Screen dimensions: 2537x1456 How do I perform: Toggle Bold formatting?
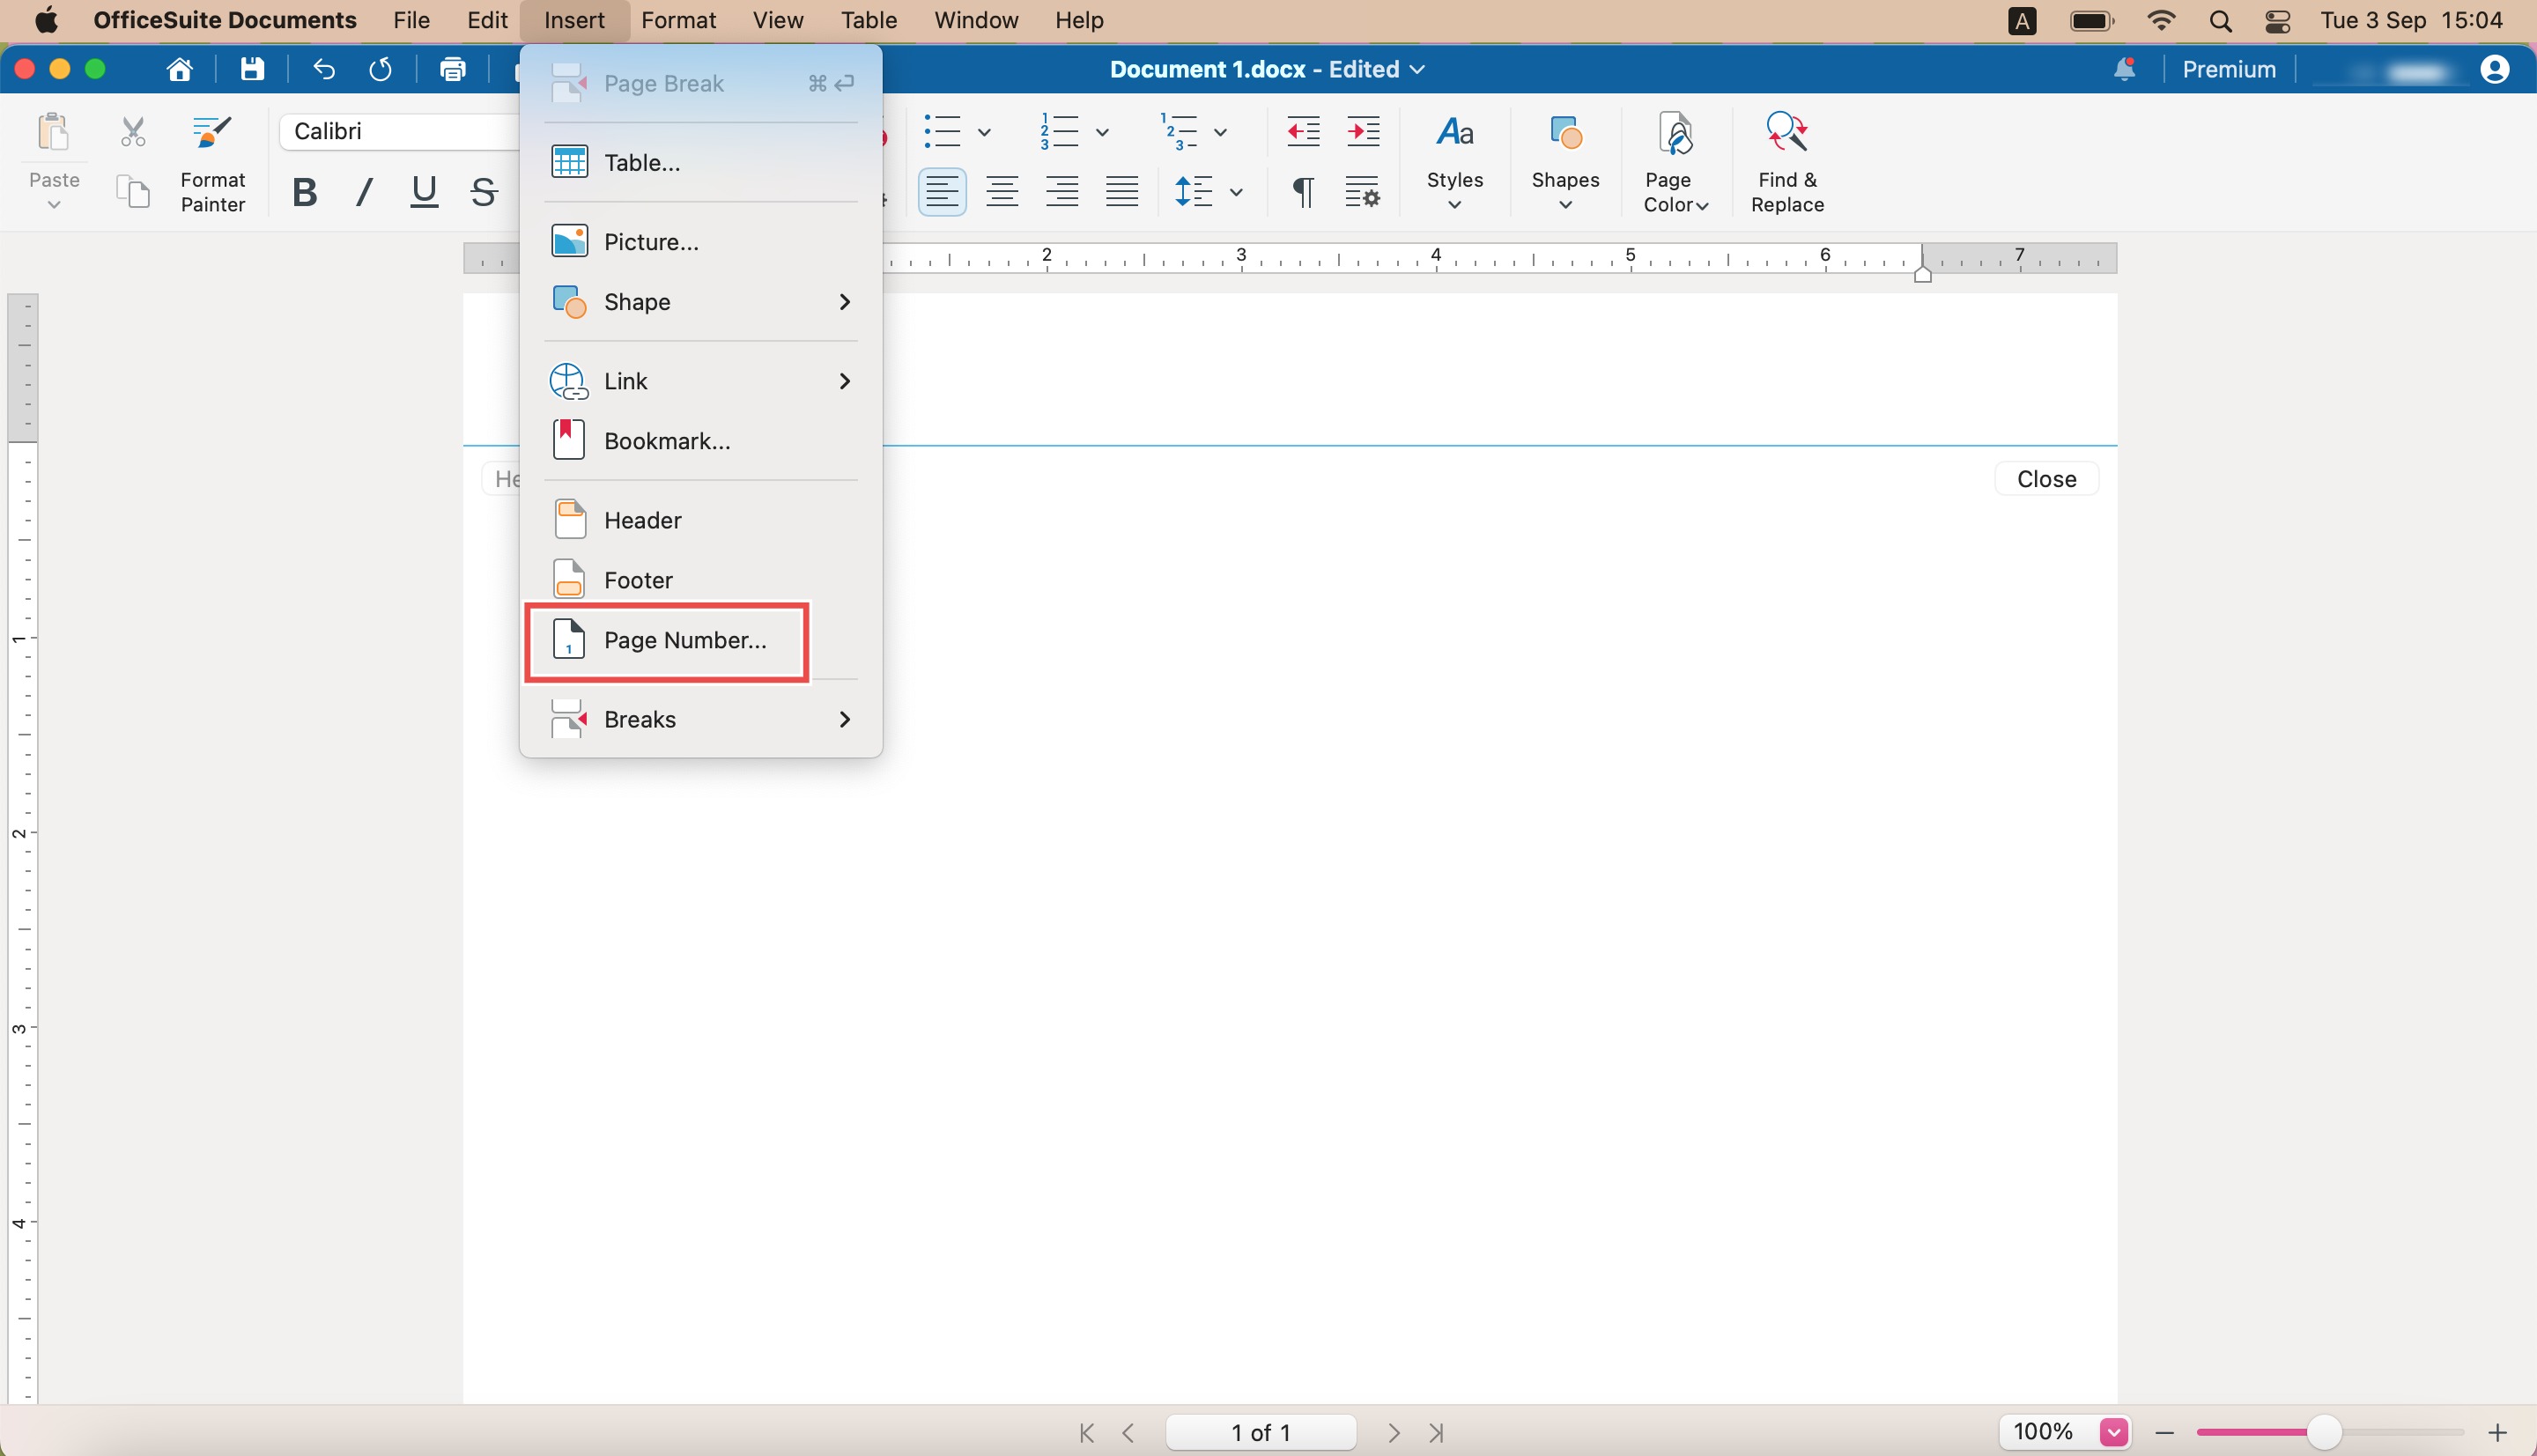pos(305,191)
